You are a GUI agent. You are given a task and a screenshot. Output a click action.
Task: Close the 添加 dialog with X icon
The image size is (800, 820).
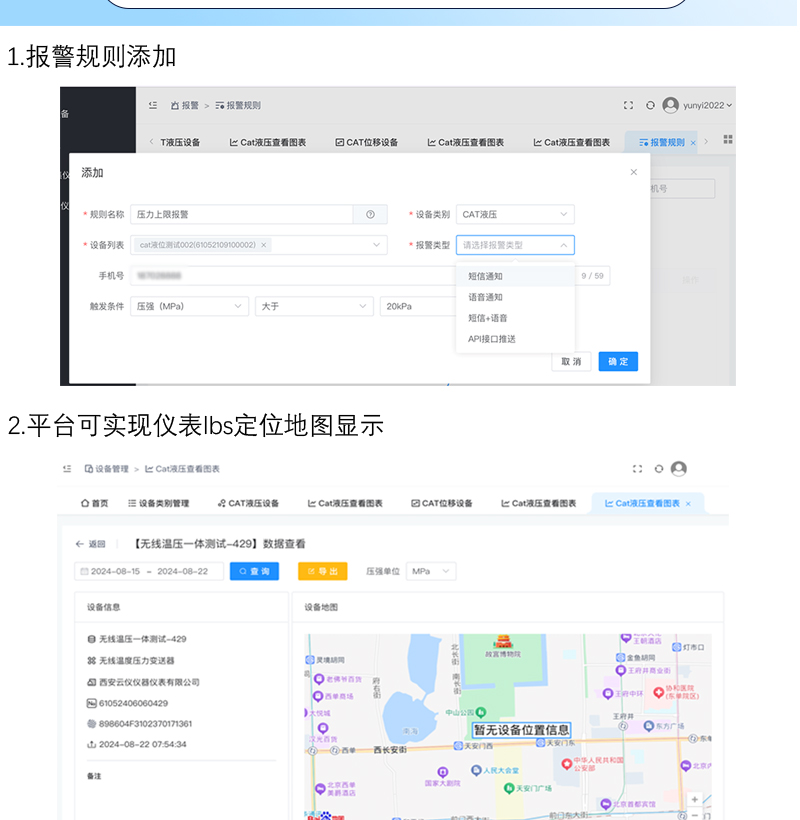[633, 172]
